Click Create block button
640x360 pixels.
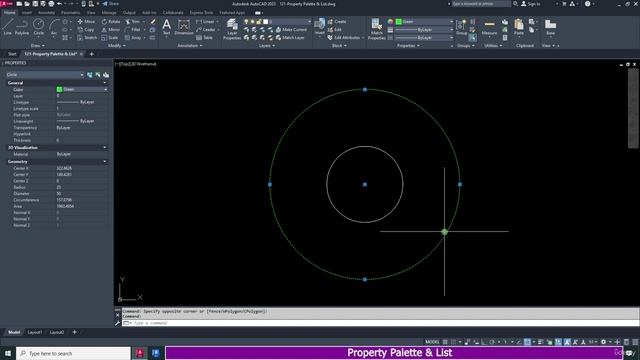337,22
